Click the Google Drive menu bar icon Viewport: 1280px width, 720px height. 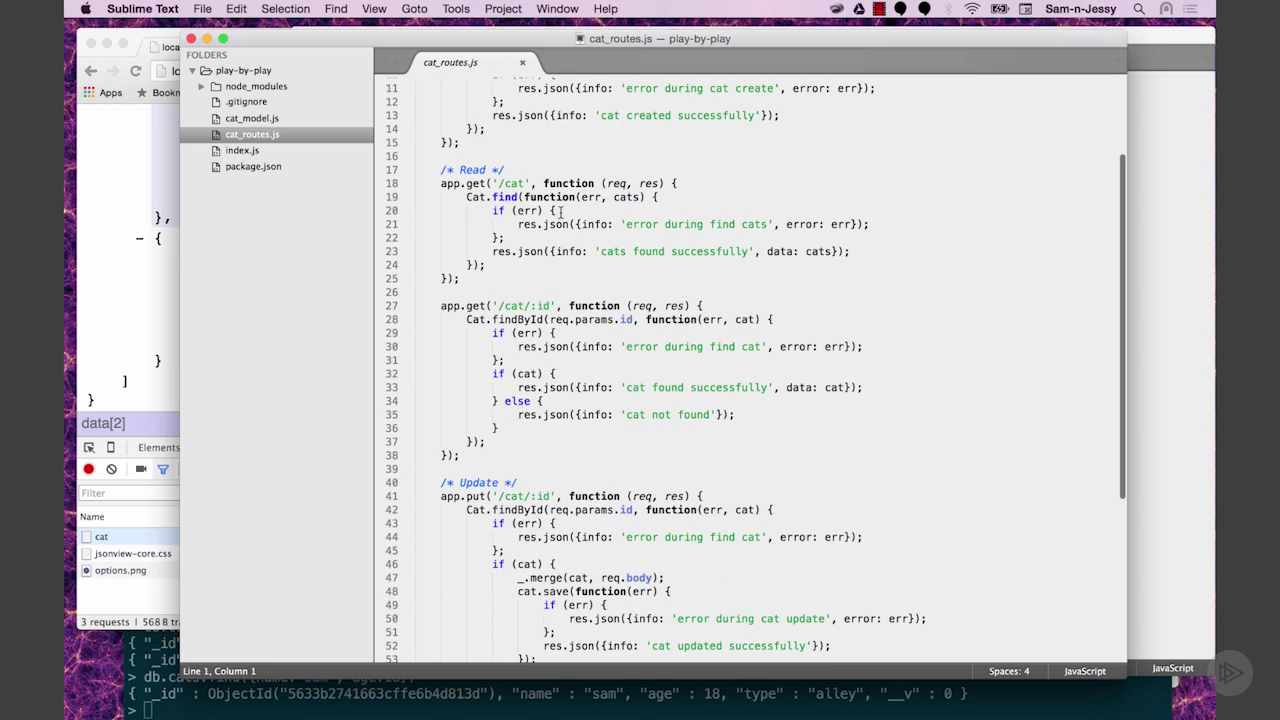(859, 9)
